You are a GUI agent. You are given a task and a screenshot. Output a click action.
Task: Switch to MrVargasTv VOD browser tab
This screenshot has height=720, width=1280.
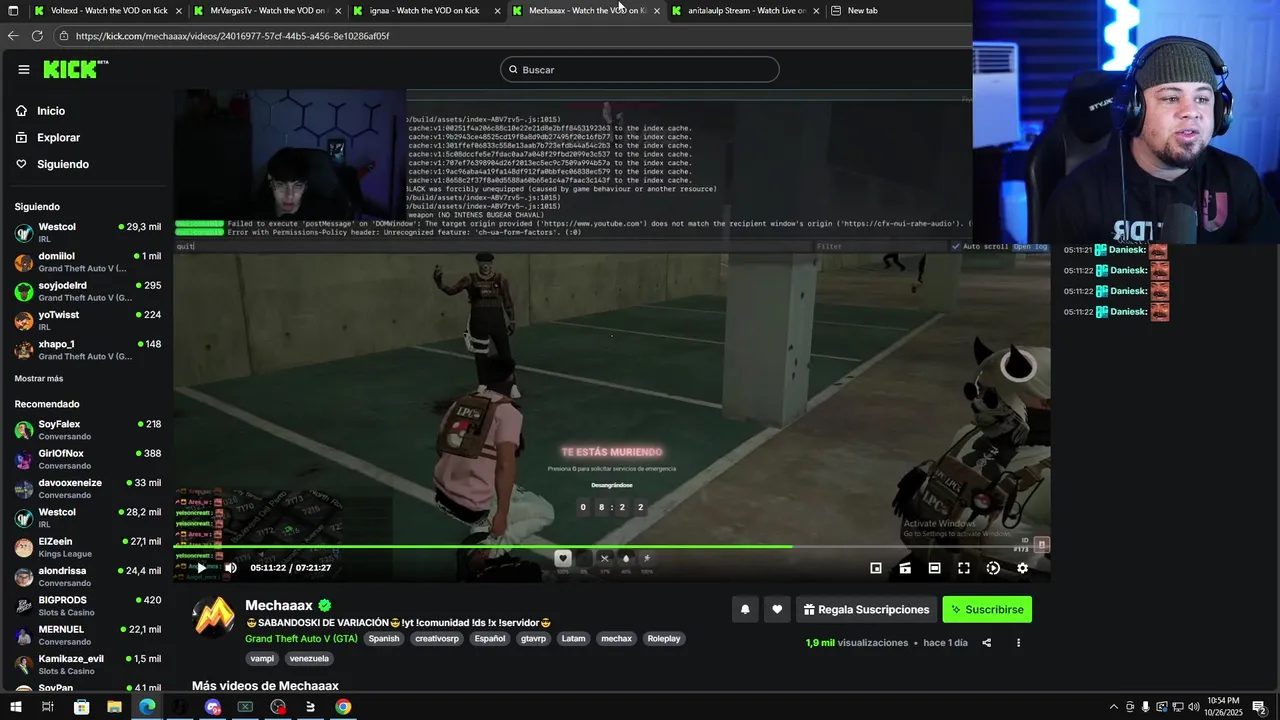268,10
